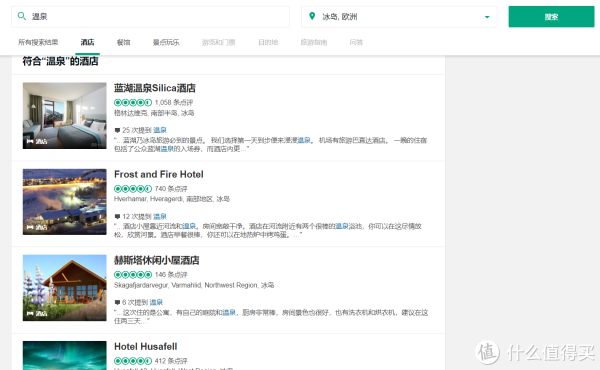Viewport: 600px width, 370px height.
Task: Open Hotel Husafell title link
Action: [x=146, y=347]
